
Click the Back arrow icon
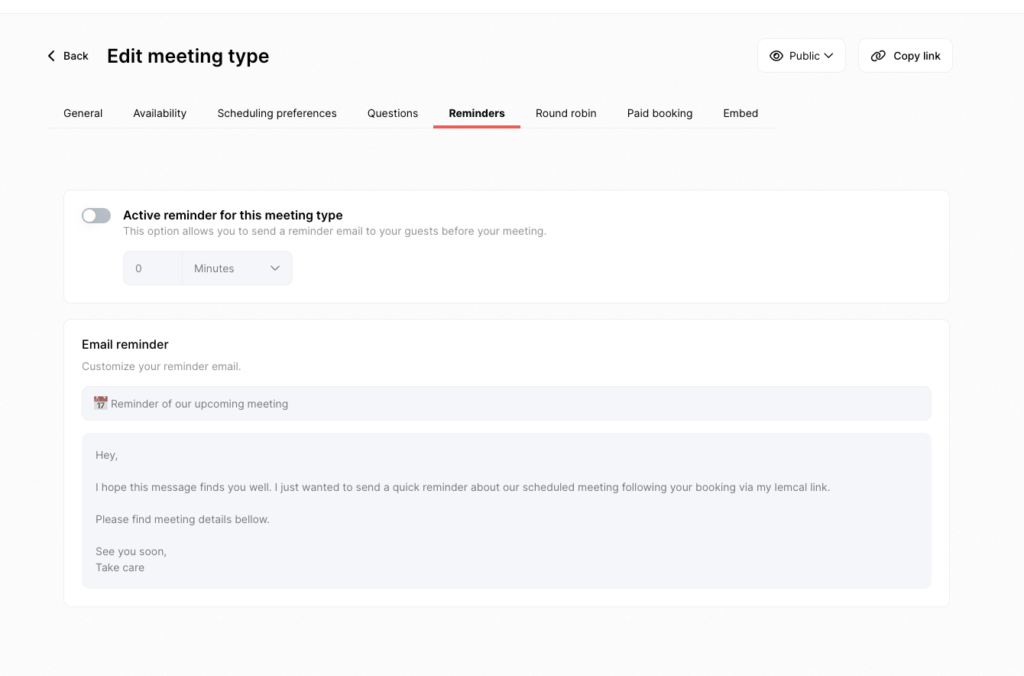(x=51, y=56)
